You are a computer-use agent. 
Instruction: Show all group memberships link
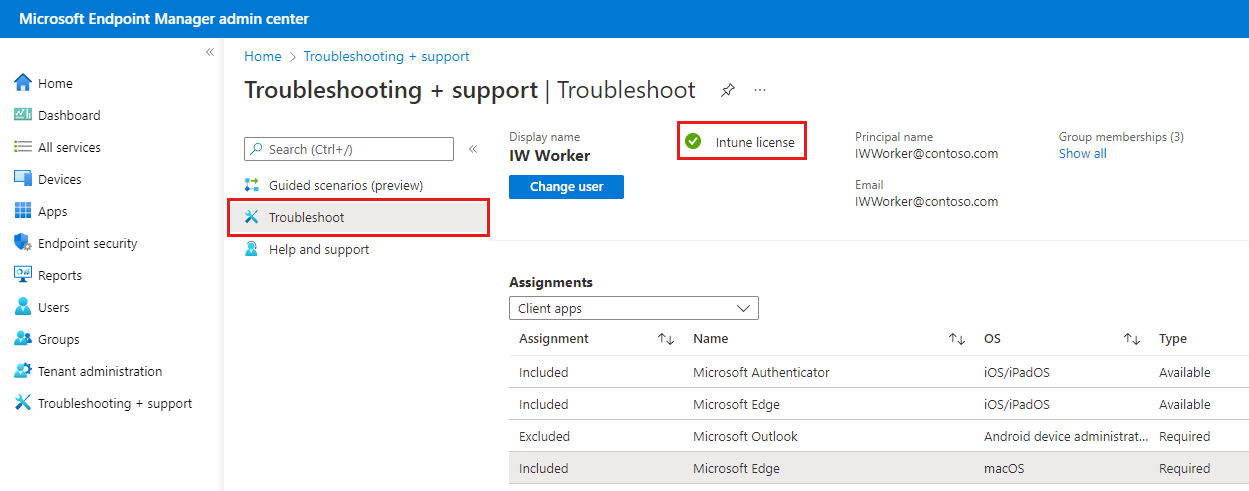(1082, 153)
